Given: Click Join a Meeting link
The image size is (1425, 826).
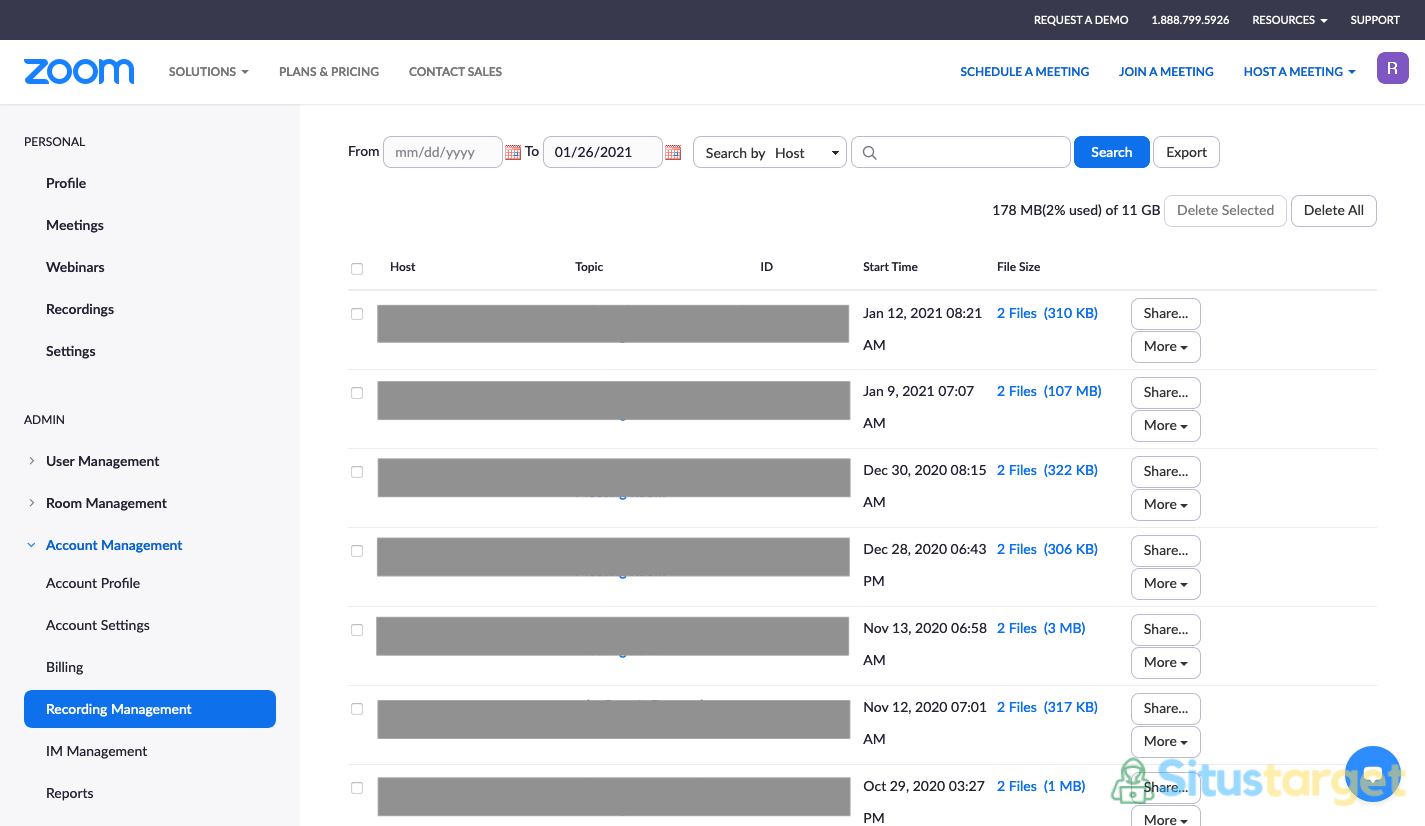Looking at the screenshot, I should (x=1166, y=72).
